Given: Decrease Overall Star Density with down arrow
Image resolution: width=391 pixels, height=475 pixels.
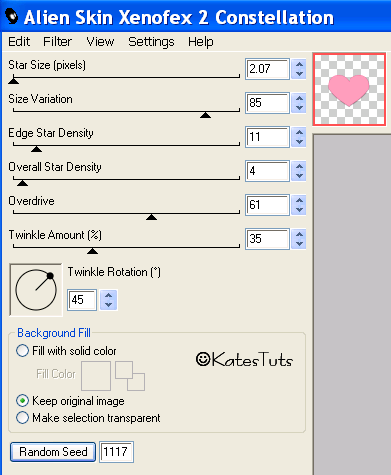Looking at the screenshot, I should 299,176.
